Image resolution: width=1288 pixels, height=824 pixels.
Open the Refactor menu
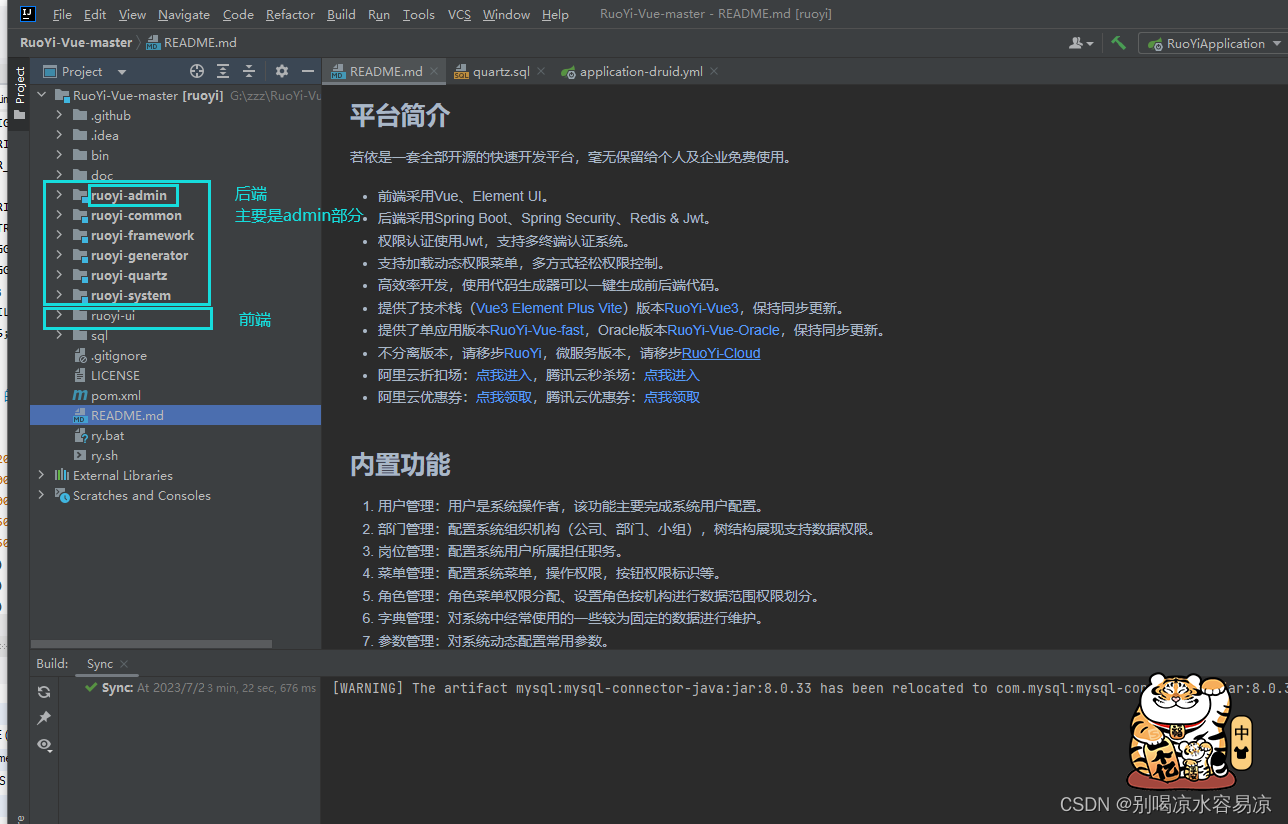290,14
